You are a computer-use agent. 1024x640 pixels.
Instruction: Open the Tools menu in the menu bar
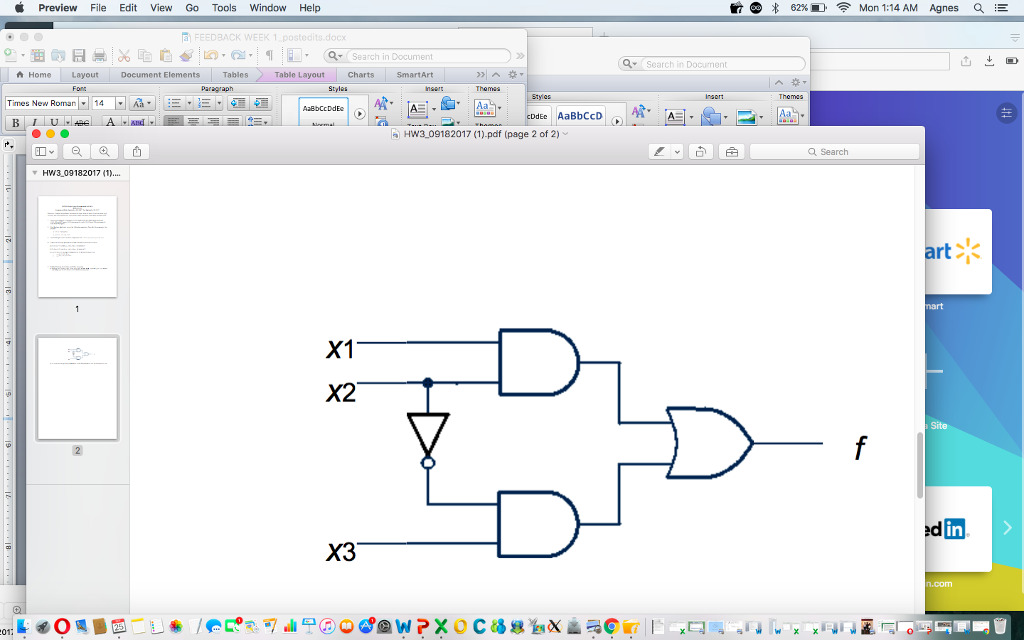[x=223, y=7]
